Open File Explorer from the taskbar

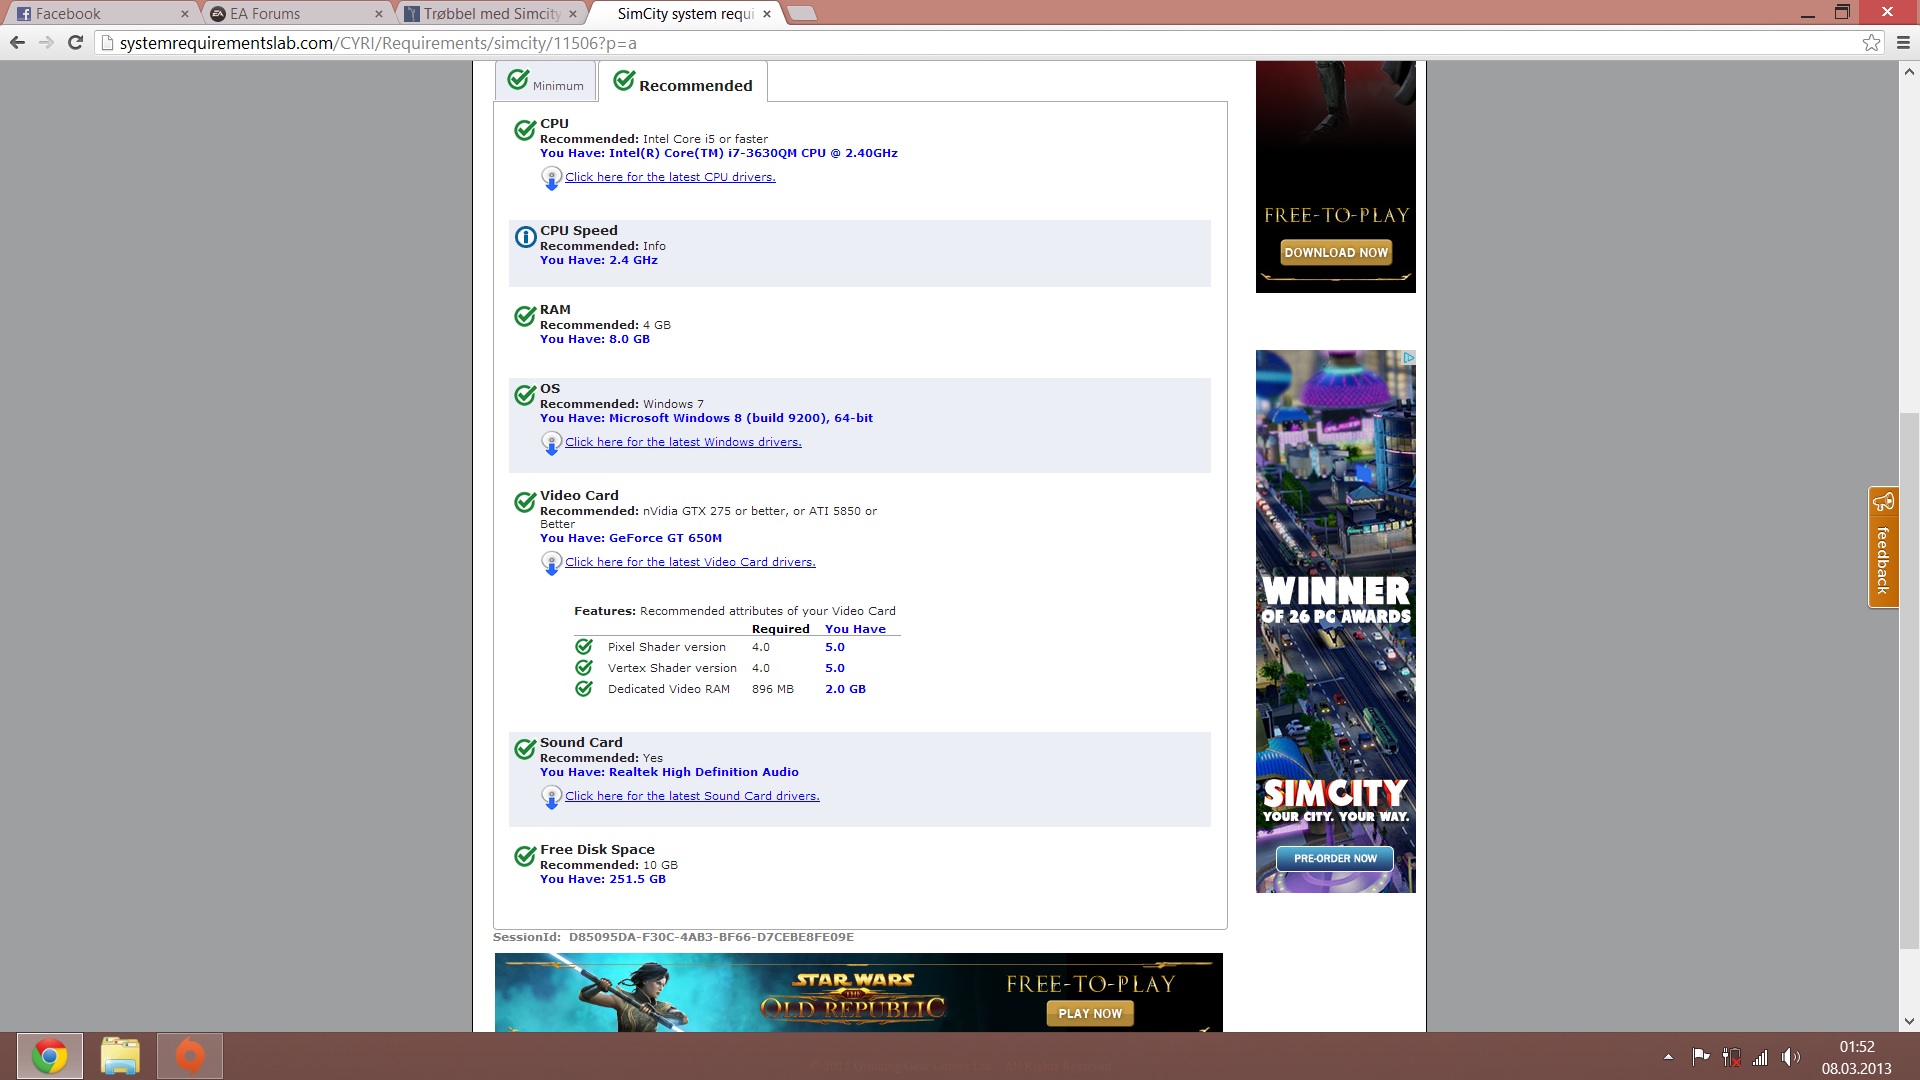(120, 1056)
